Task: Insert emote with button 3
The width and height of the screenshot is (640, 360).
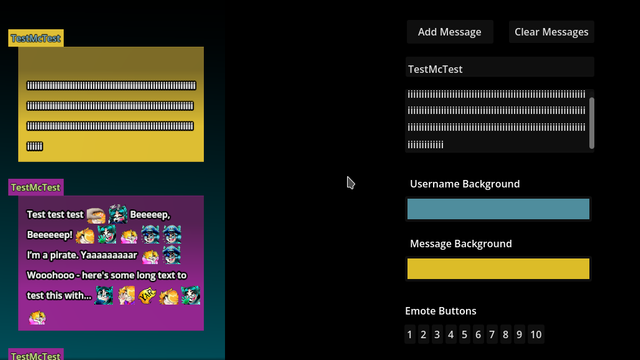Action: click(x=437, y=335)
